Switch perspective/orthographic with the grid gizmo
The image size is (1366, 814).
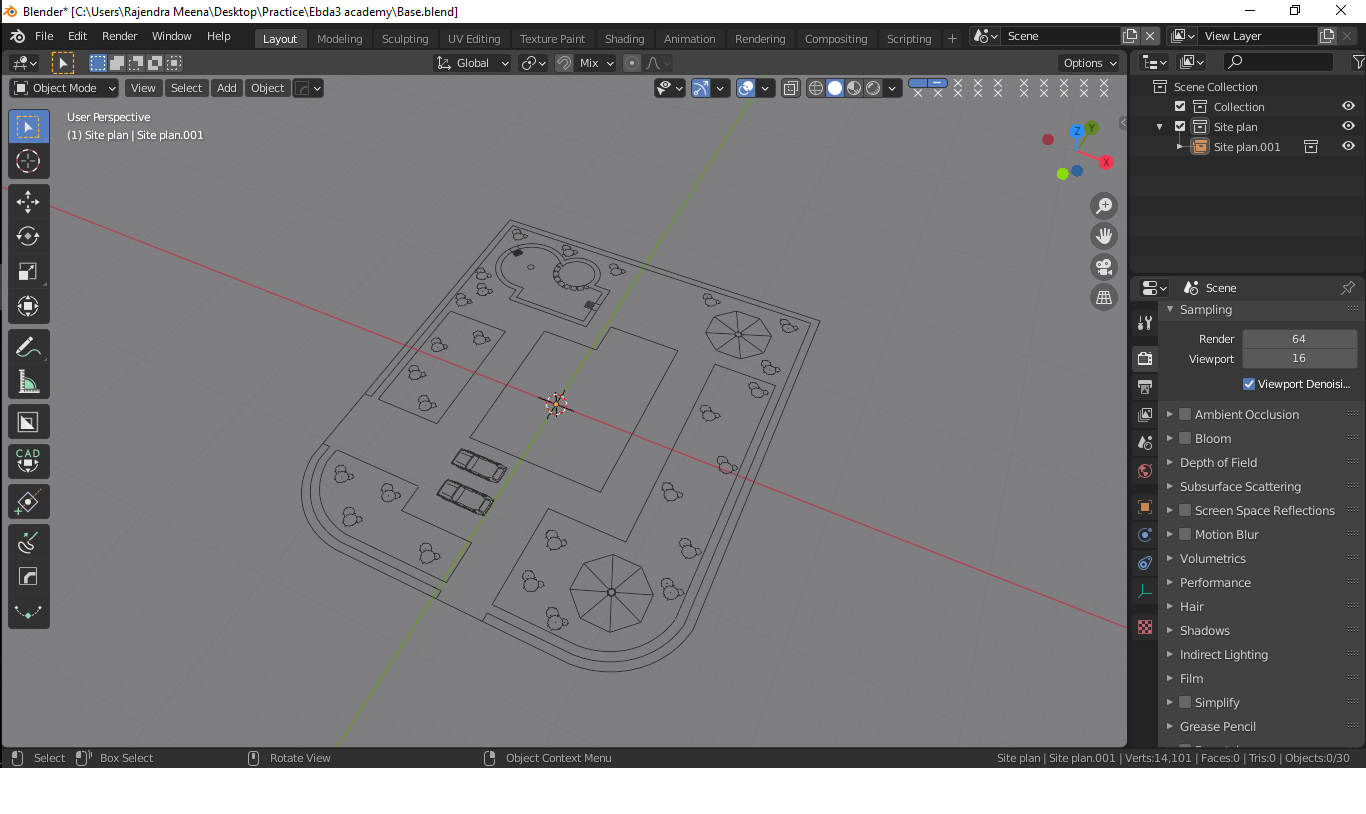pyautogui.click(x=1104, y=297)
